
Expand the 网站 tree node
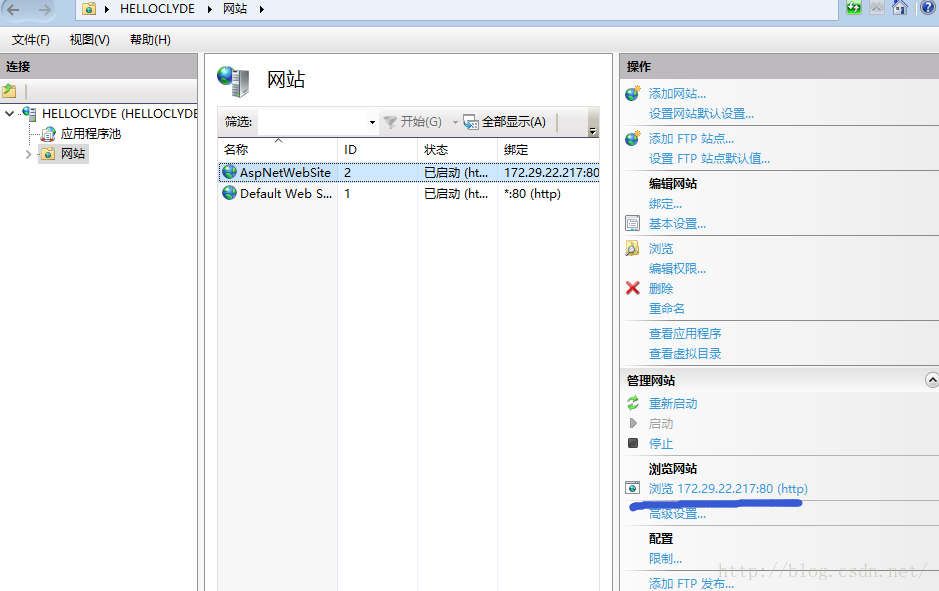(x=28, y=154)
